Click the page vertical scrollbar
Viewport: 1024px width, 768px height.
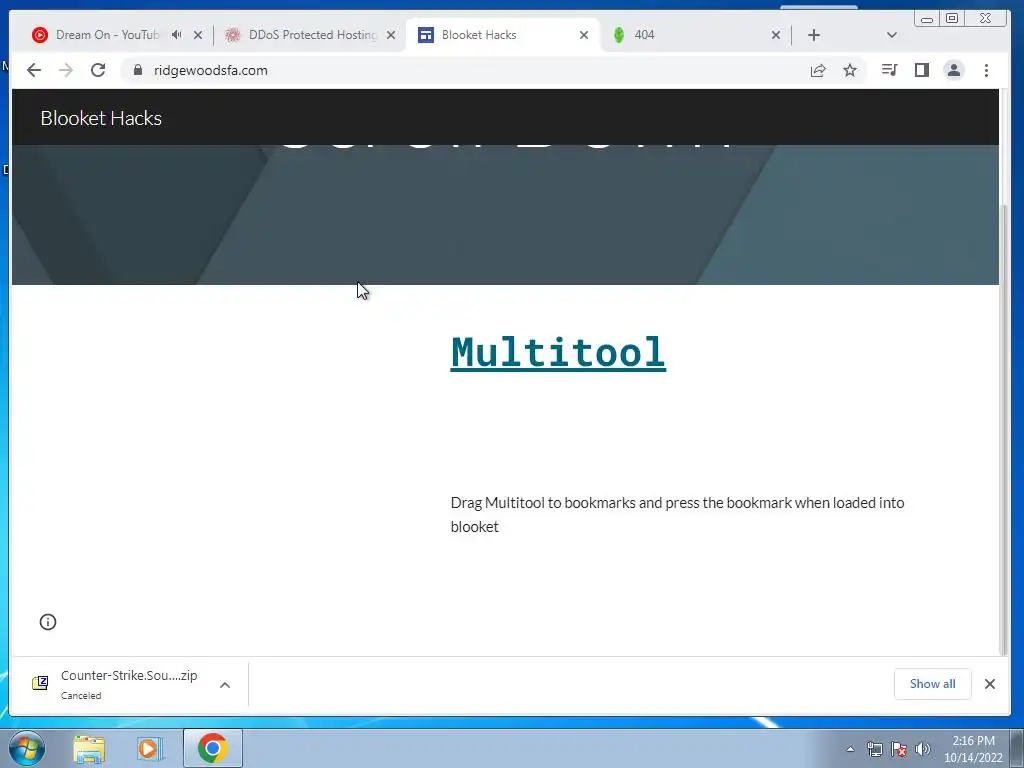tap(1004, 428)
